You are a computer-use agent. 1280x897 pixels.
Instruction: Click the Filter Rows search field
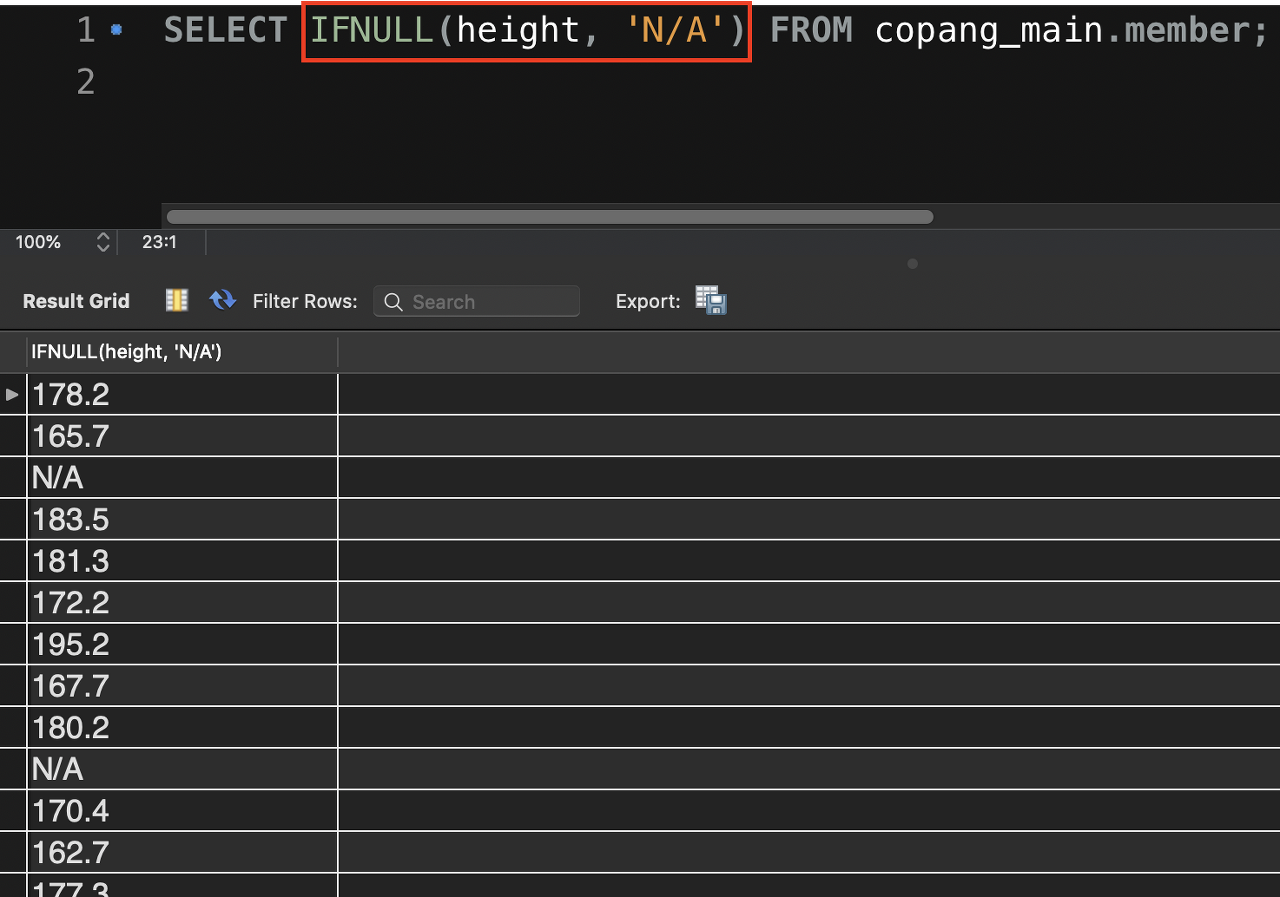[476, 301]
